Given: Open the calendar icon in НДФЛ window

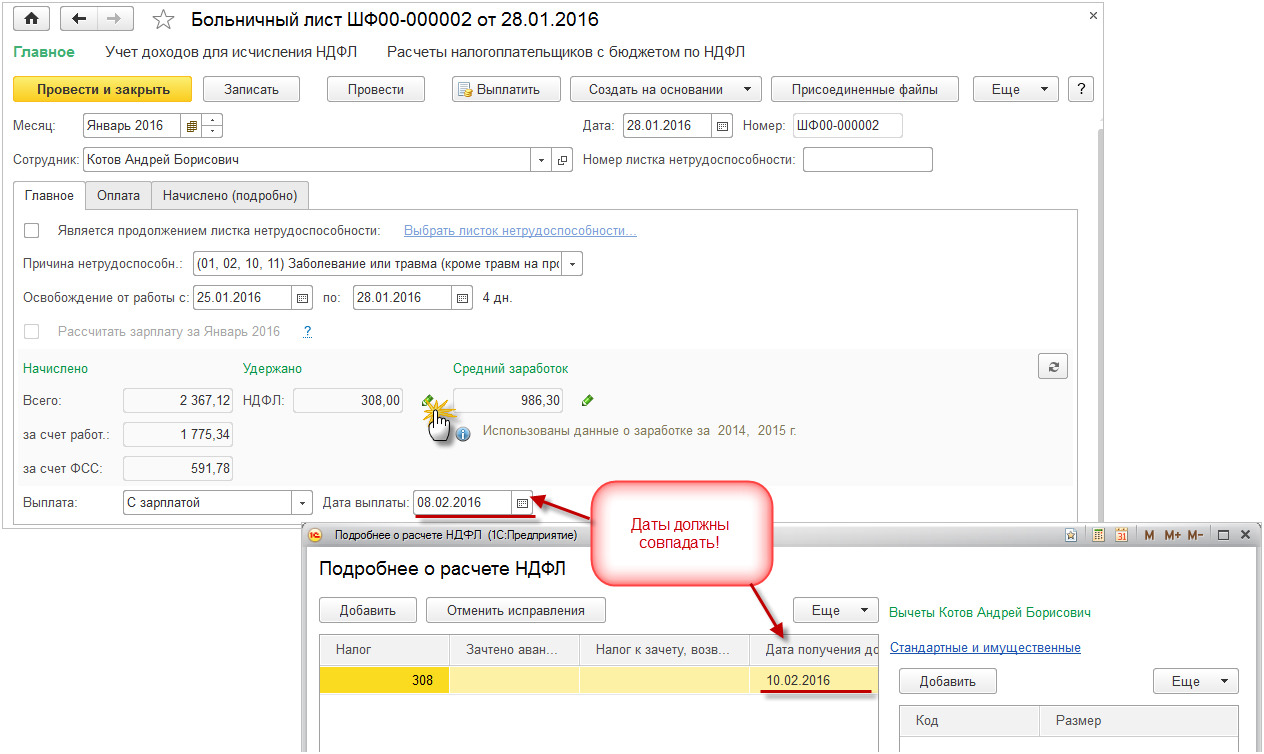Looking at the screenshot, I should click(1122, 535).
